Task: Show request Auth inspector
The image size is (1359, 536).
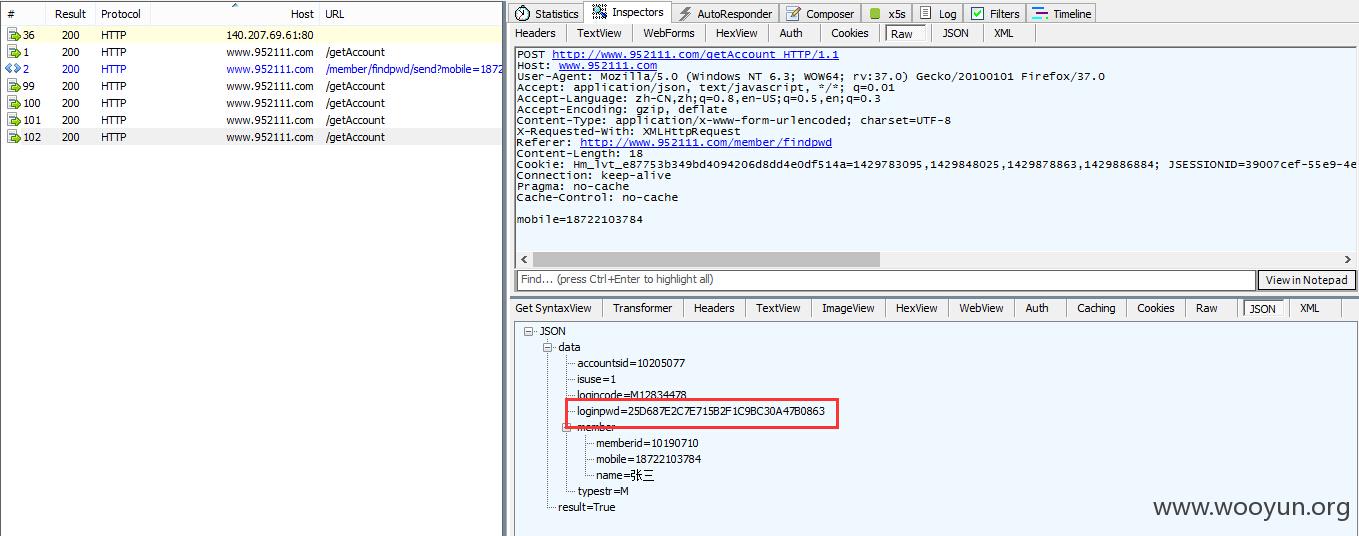Action: point(791,33)
